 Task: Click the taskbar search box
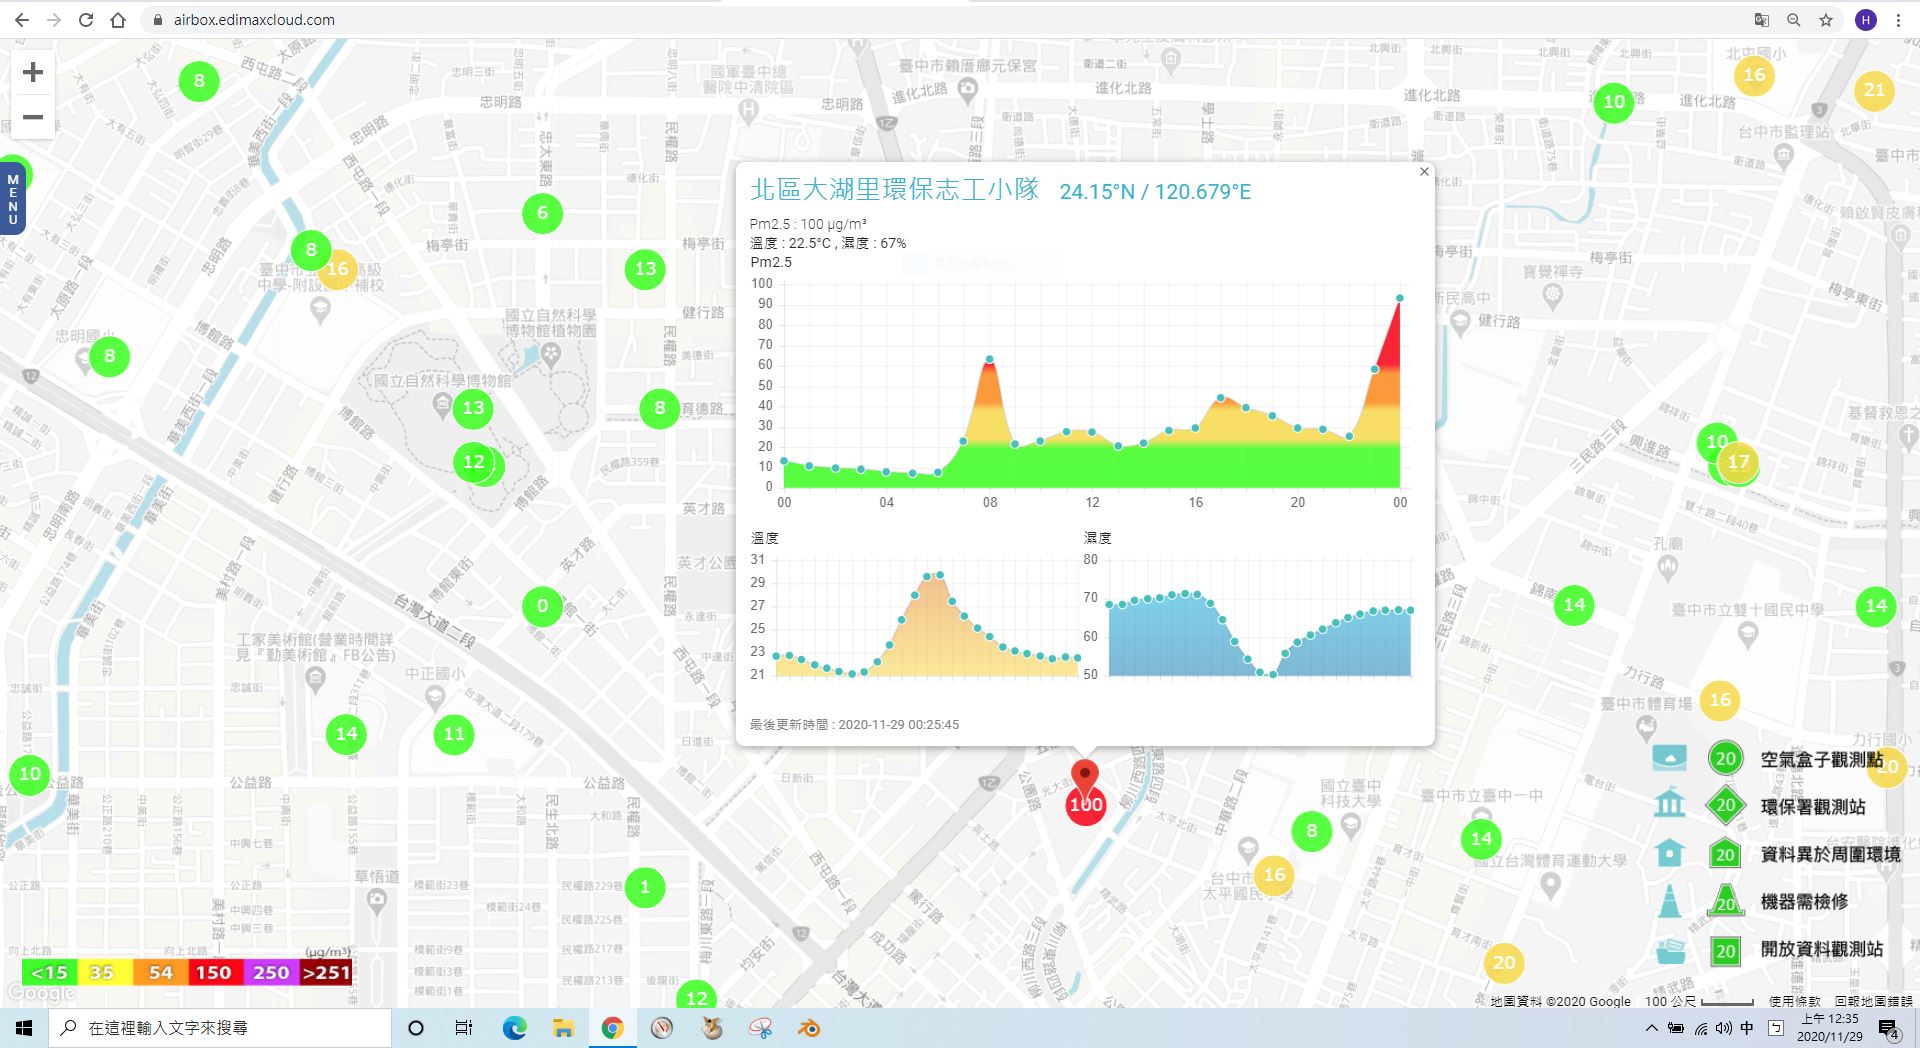(x=221, y=1028)
